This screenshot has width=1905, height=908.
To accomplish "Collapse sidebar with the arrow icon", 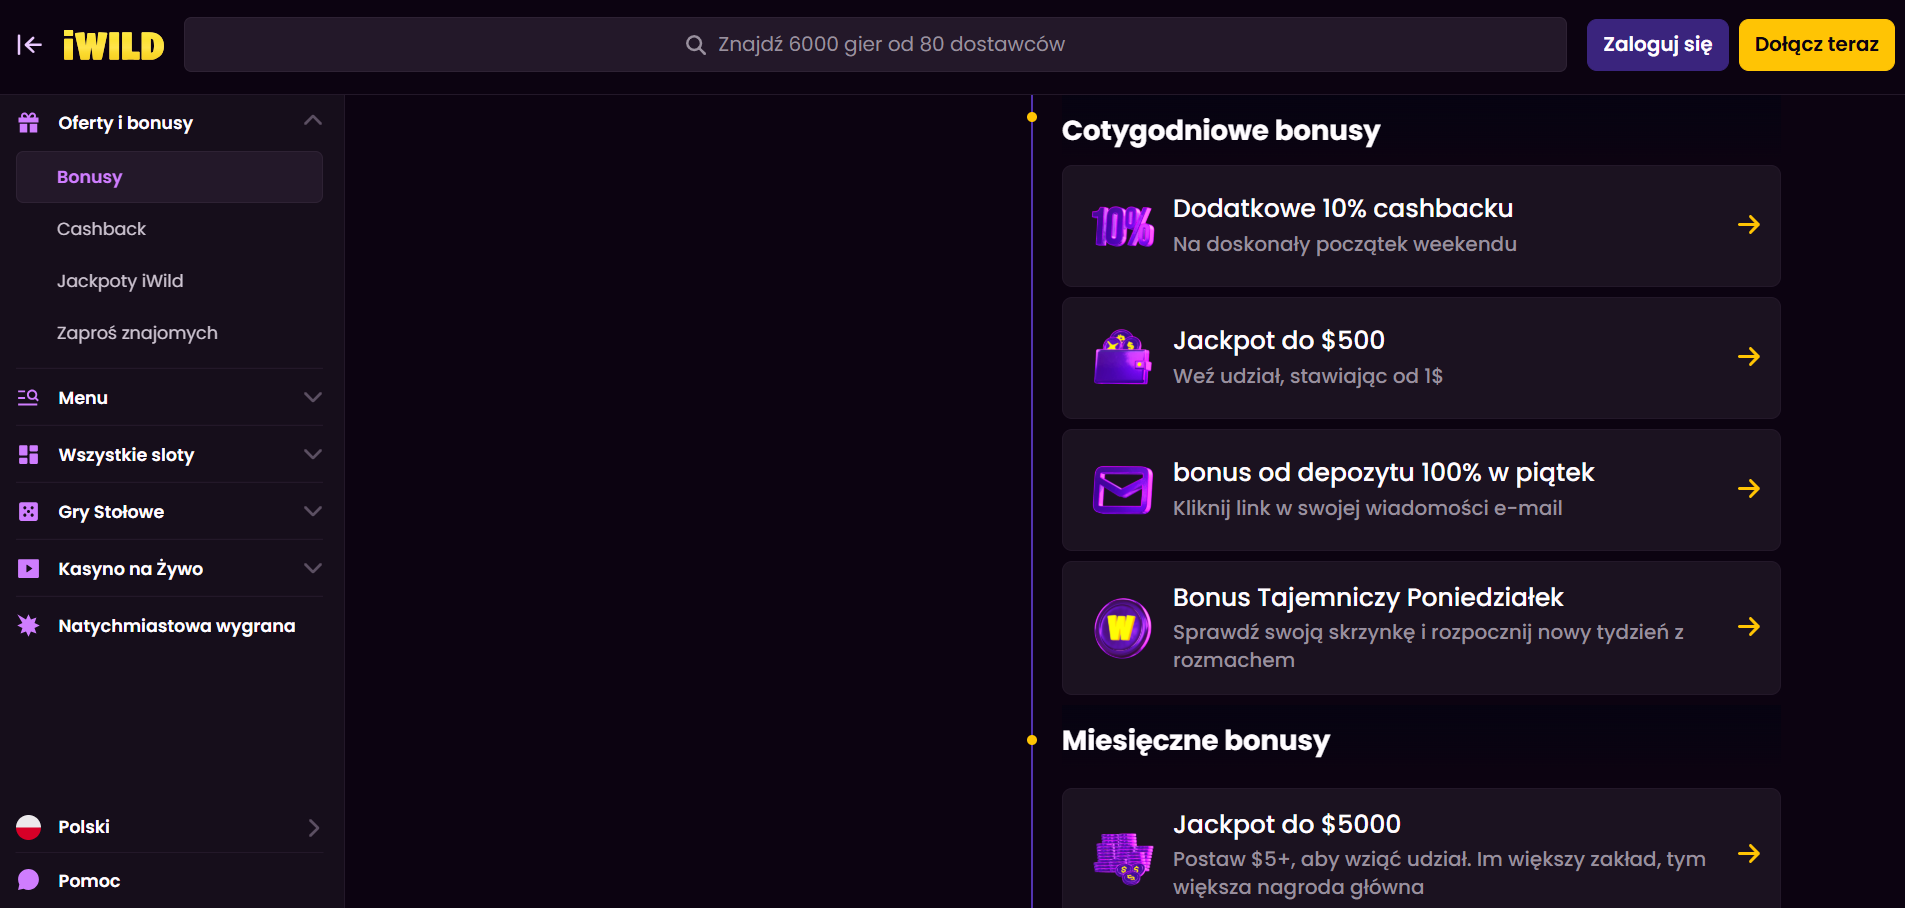I will coord(29,45).
